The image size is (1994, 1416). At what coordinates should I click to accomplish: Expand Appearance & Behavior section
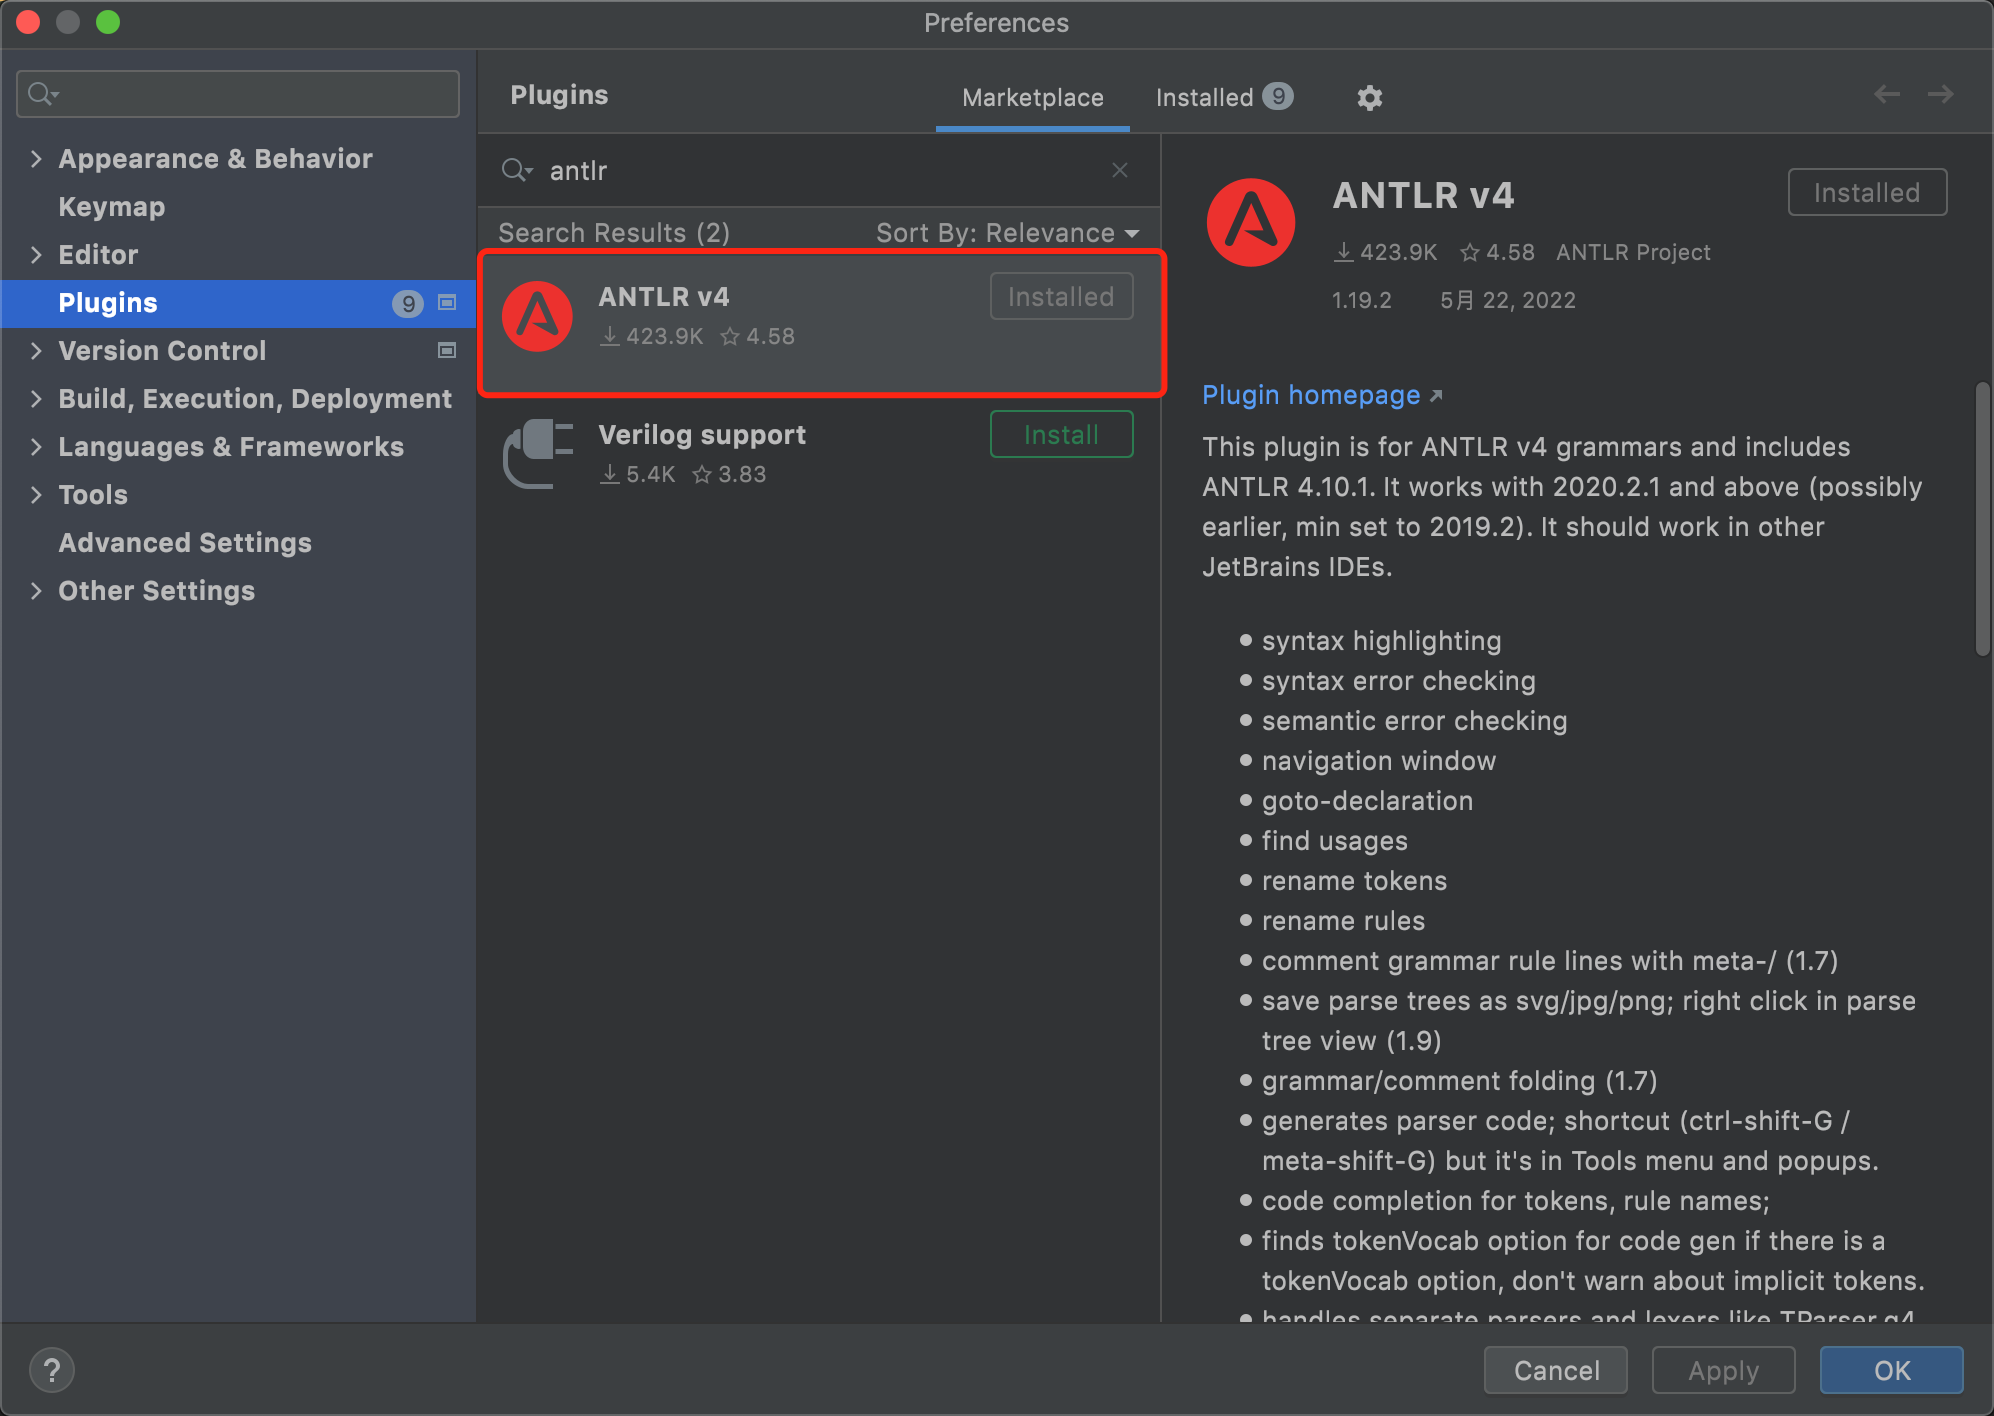tap(36, 159)
